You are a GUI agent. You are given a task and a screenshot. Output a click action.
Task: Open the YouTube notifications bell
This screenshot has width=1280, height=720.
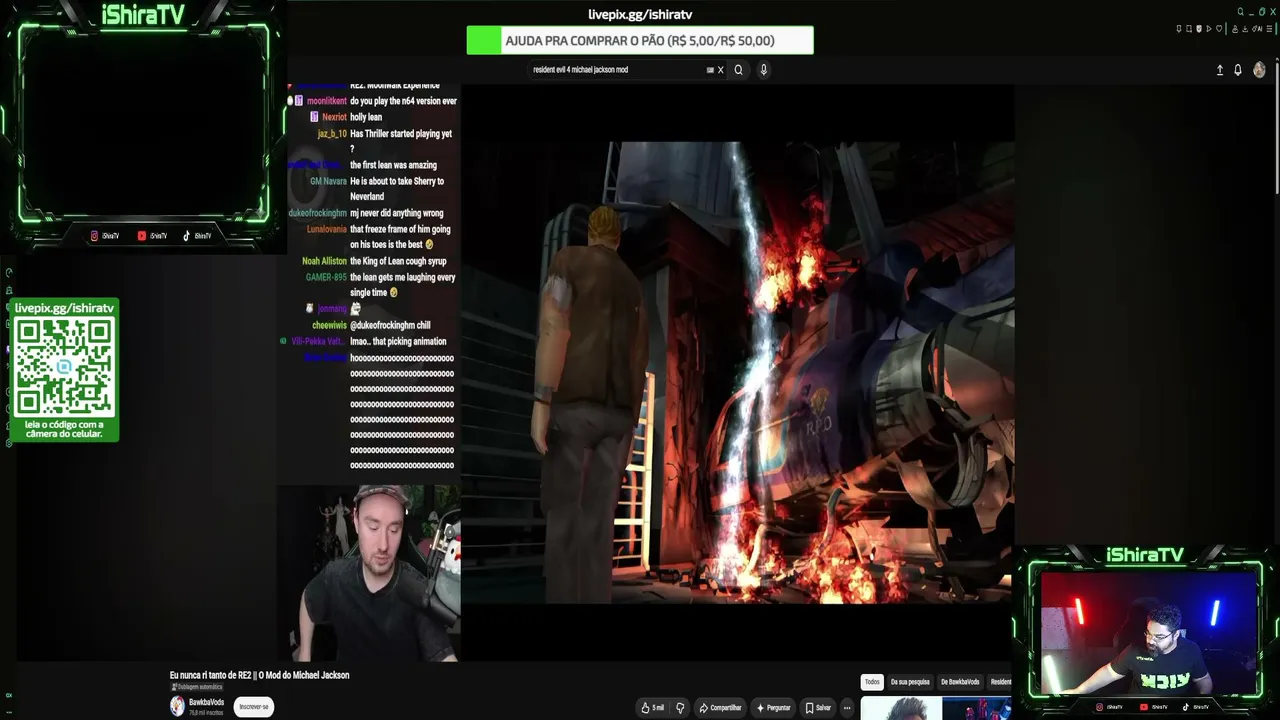pos(1238,70)
